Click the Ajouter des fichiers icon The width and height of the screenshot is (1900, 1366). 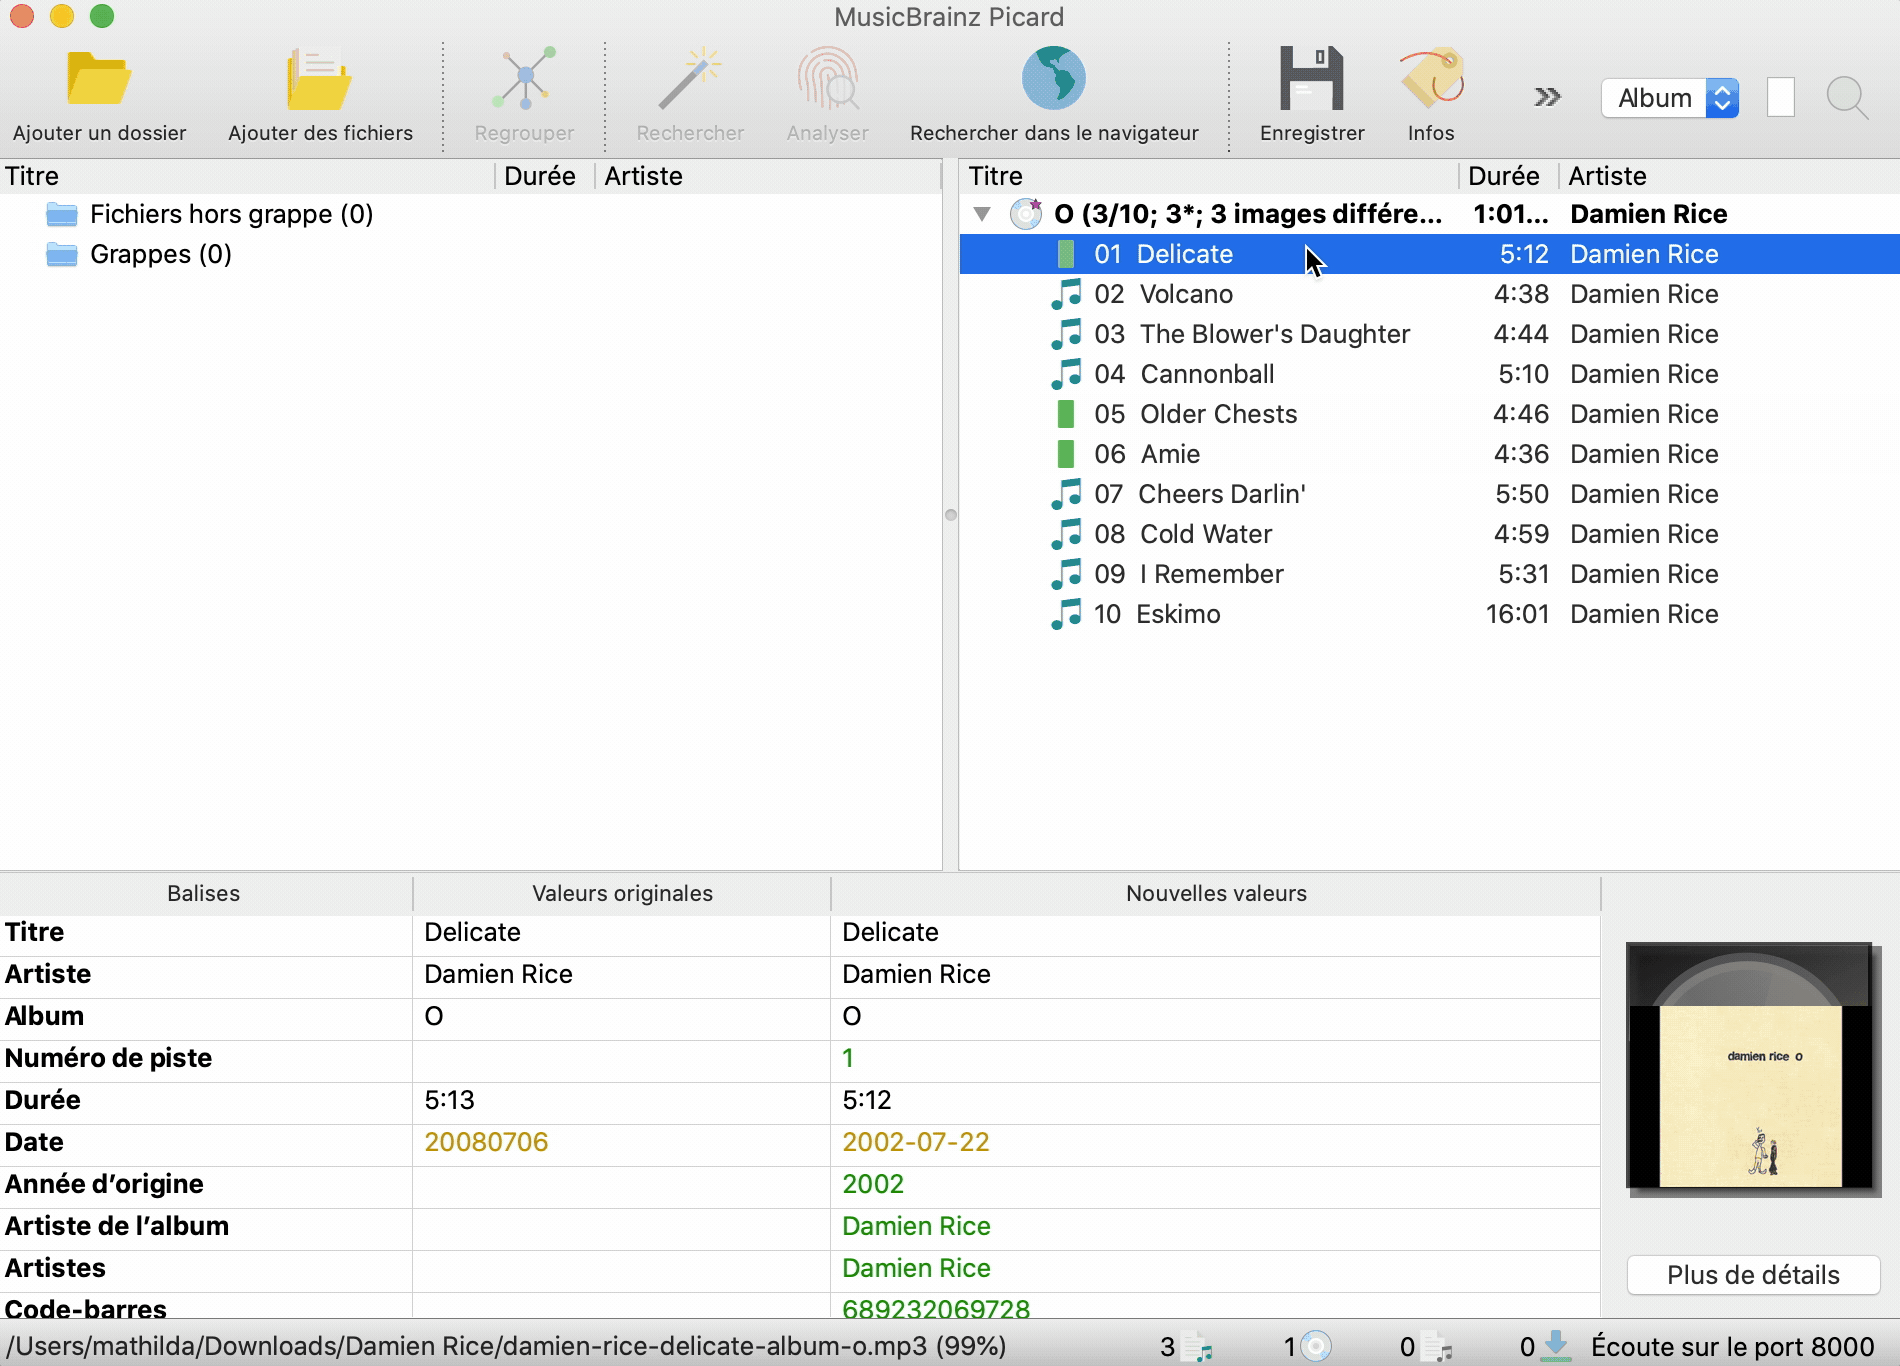(x=319, y=79)
